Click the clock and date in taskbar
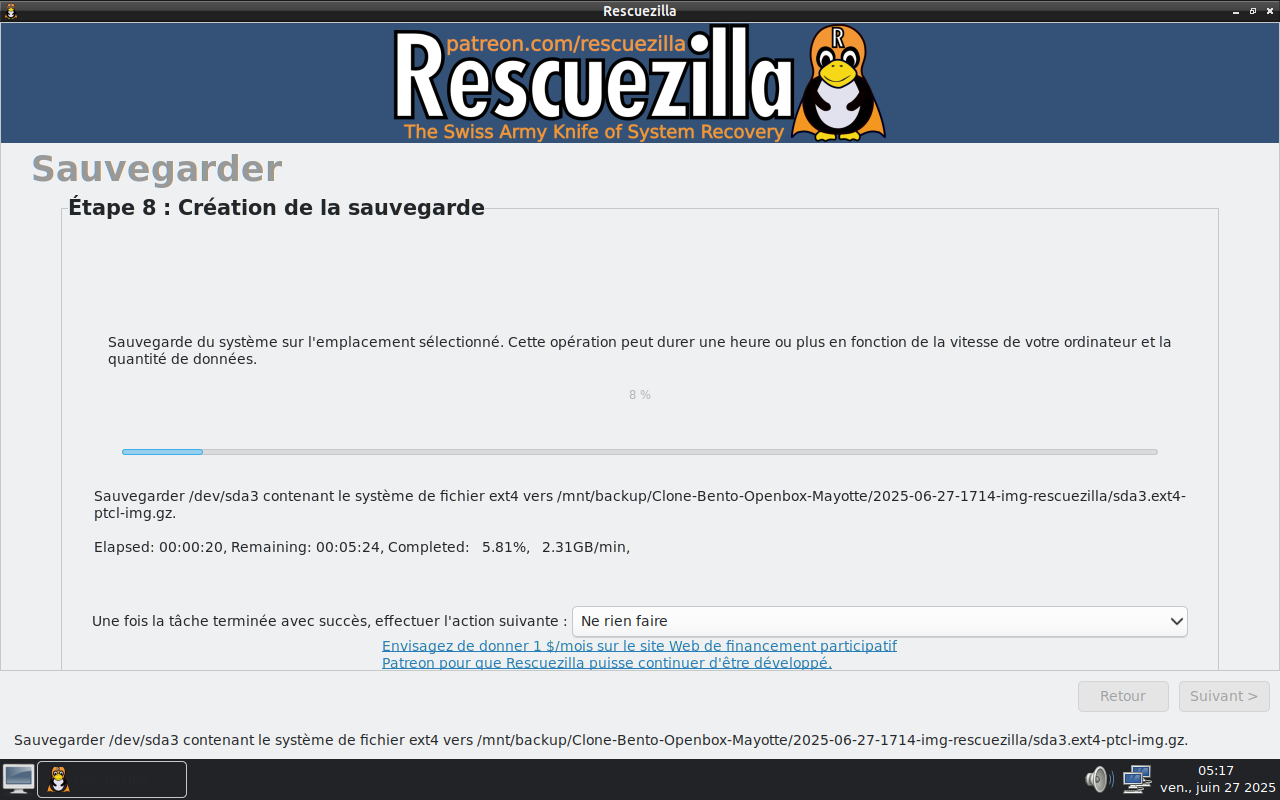The width and height of the screenshot is (1280, 800). pyautogui.click(x=1217, y=779)
